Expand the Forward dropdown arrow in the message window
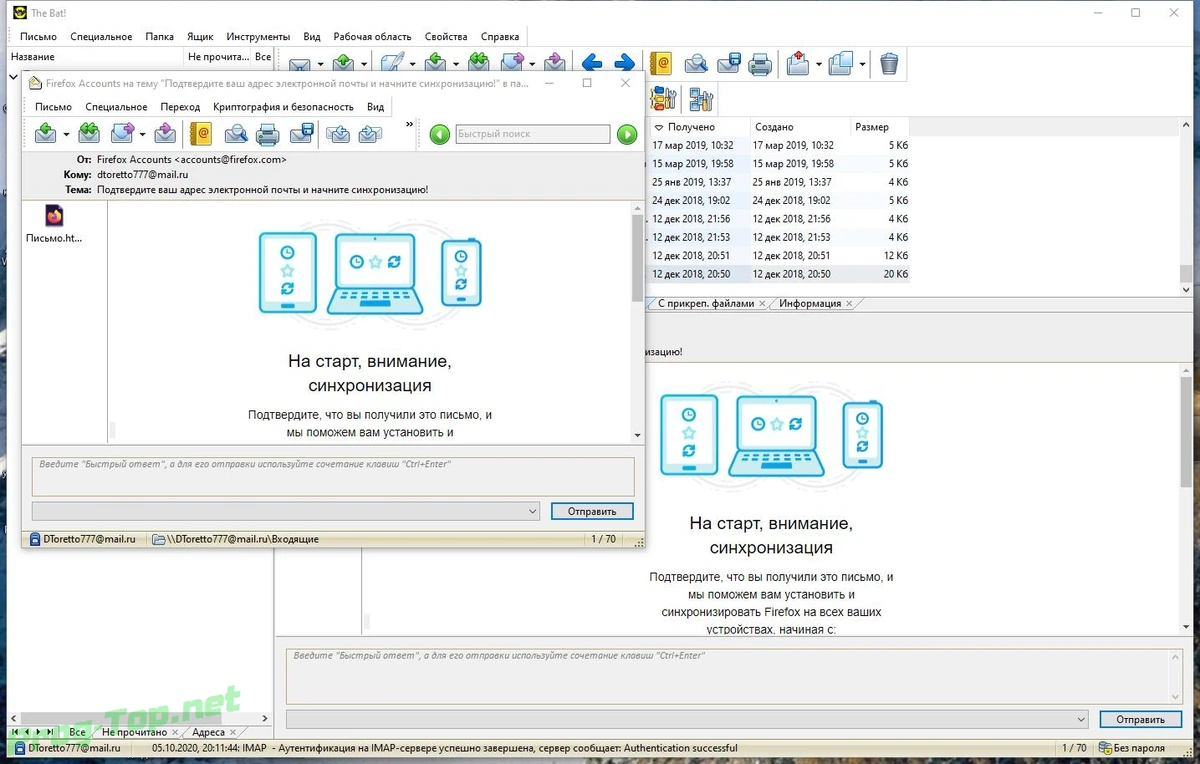 143,134
